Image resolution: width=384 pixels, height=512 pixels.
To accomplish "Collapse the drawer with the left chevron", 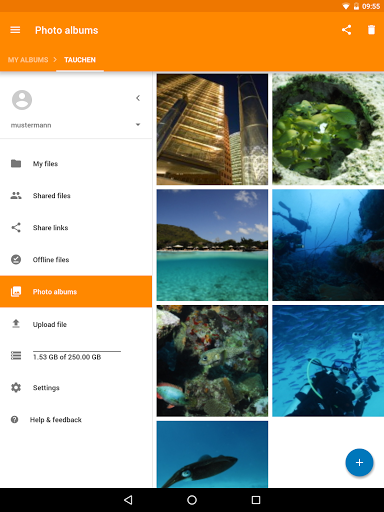I will (138, 98).
